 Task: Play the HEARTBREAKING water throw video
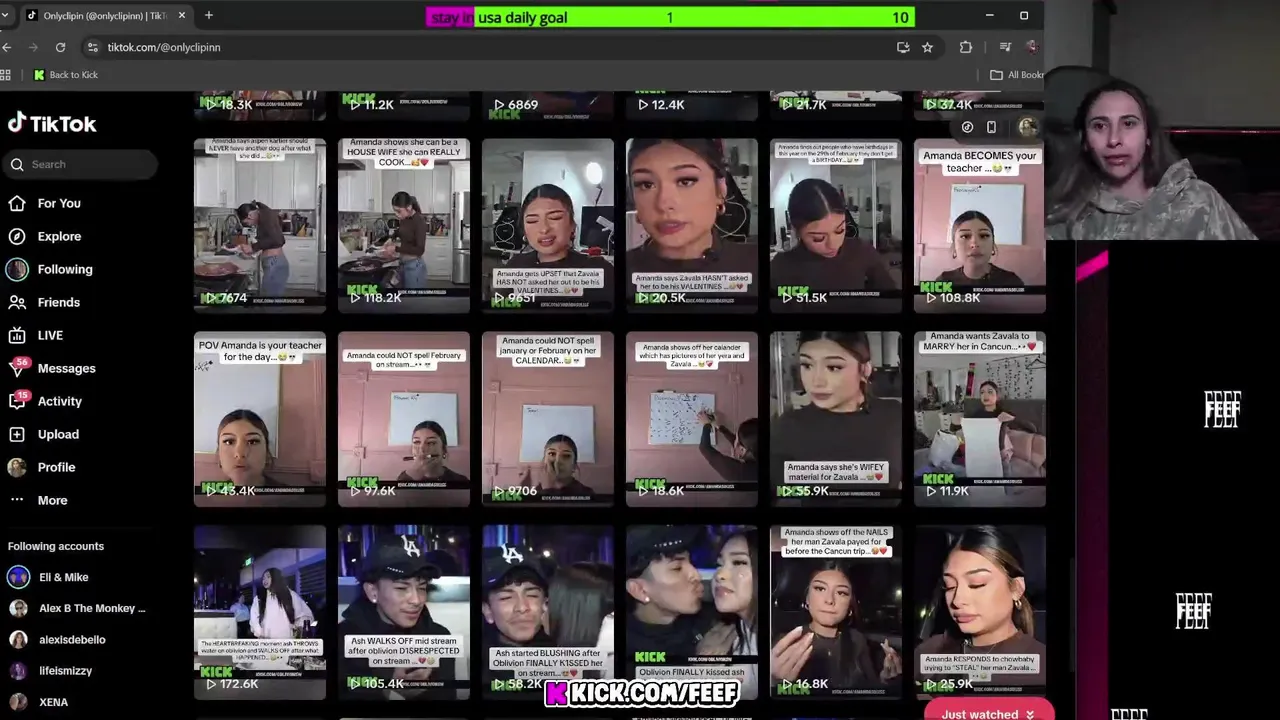[x=260, y=612]
